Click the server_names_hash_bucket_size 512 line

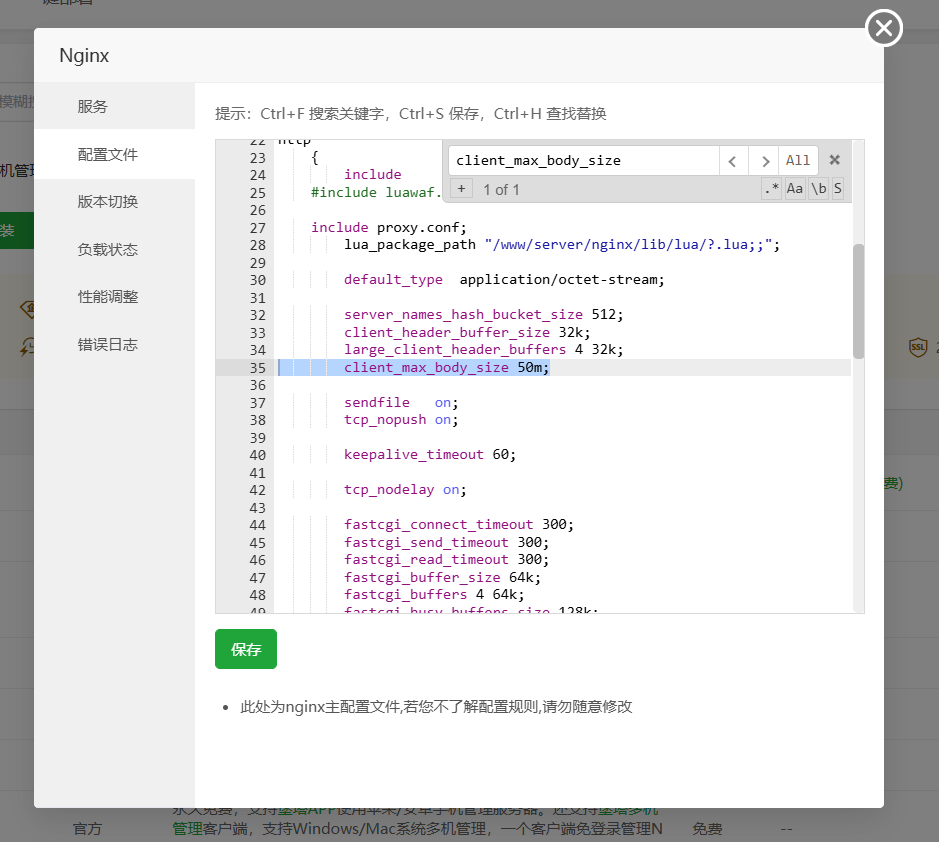click(x=483, y=315)
